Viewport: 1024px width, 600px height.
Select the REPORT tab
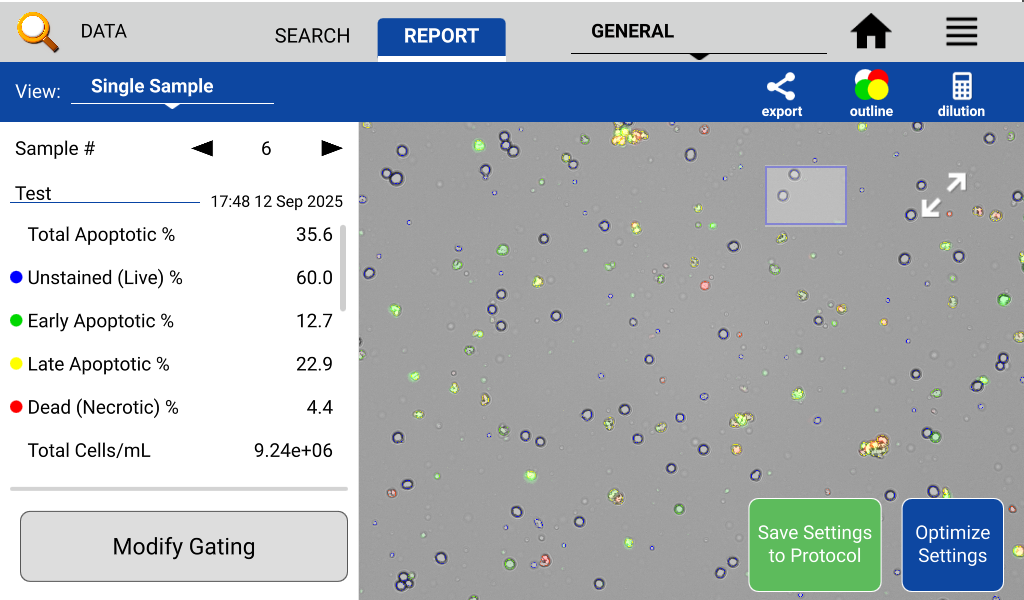coord(441,36)
